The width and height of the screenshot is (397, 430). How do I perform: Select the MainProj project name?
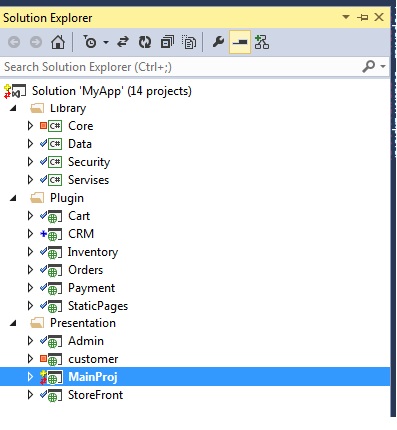pyautogui.click(x=93, y=377)
